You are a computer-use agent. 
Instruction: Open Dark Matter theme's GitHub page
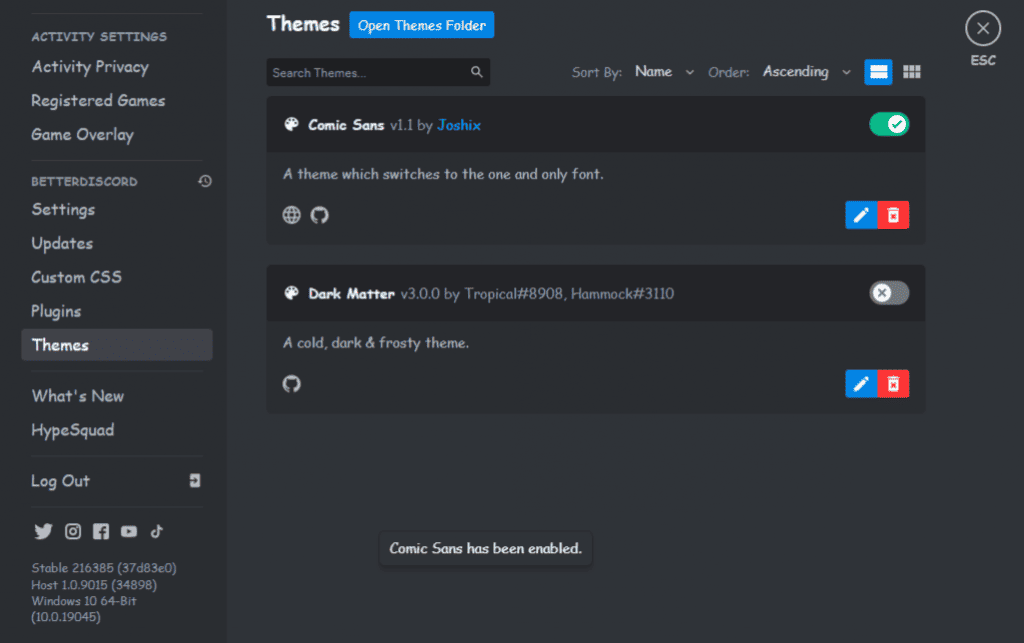(x=291, y=383)
